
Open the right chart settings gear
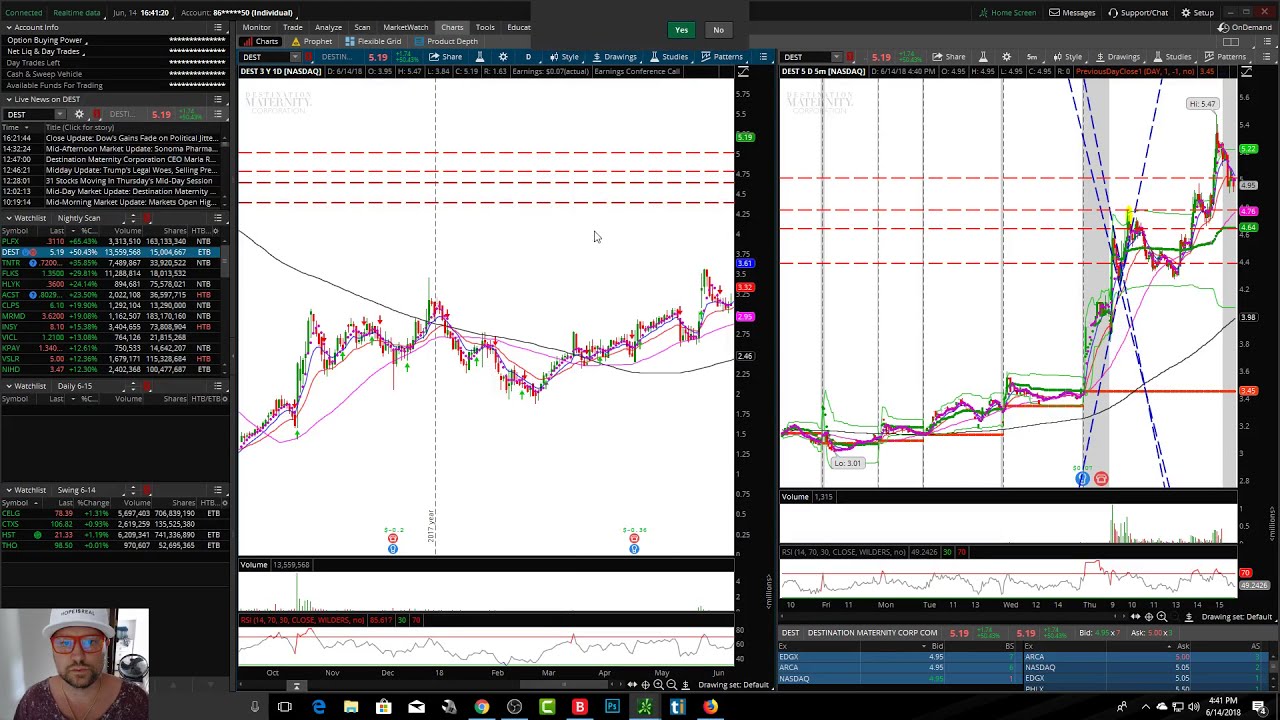pos(1006,57)
